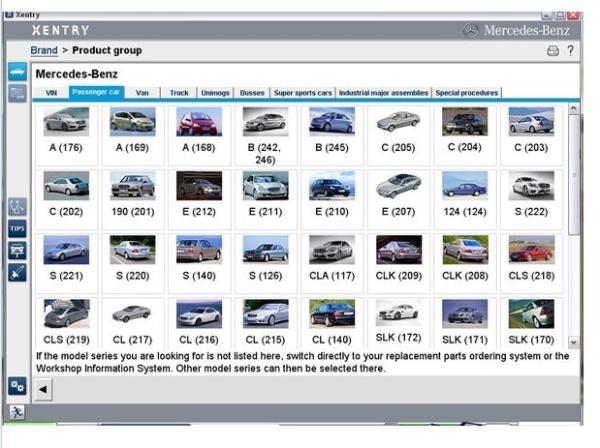
Task: Open the settings gears icon
Action: tap(17, 386)
